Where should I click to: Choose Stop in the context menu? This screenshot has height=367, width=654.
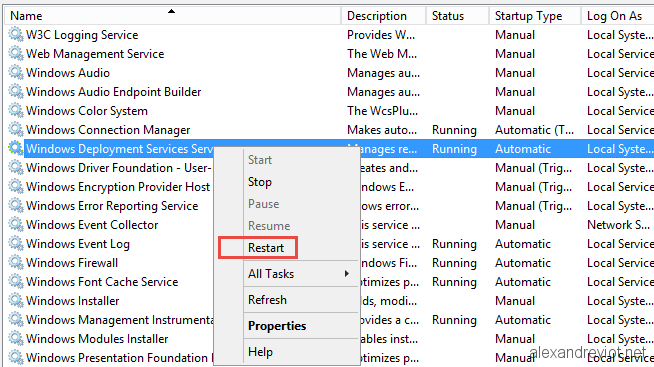point(259,182)
